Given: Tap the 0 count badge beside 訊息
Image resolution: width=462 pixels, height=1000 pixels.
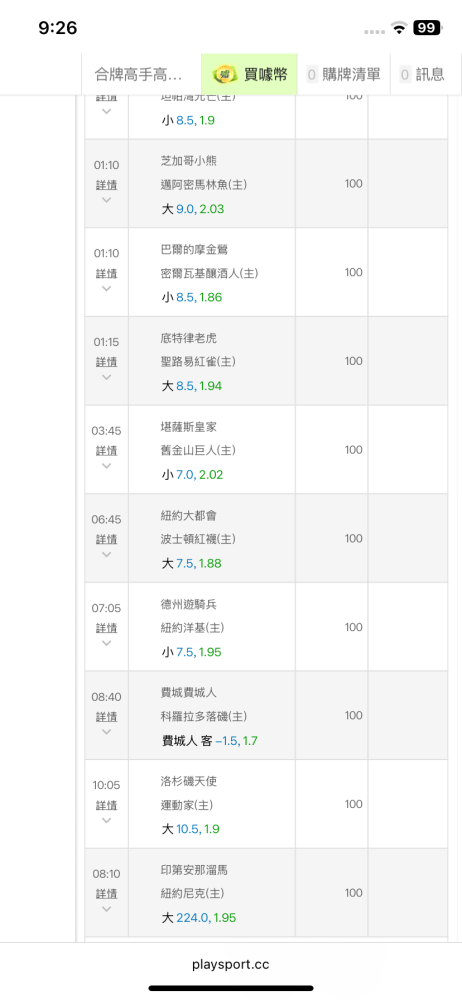Looking at the screenshot, I should point(405,75).
